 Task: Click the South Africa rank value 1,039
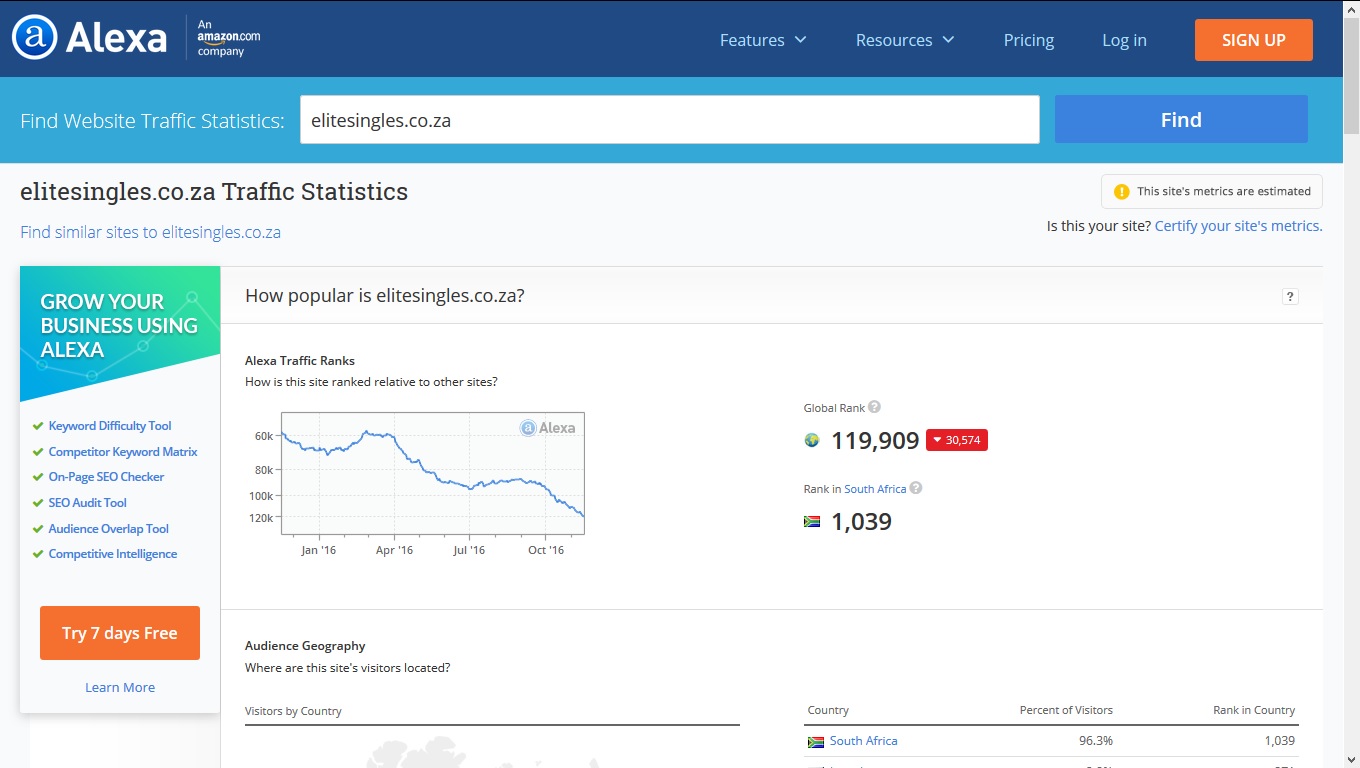[861, 521]
